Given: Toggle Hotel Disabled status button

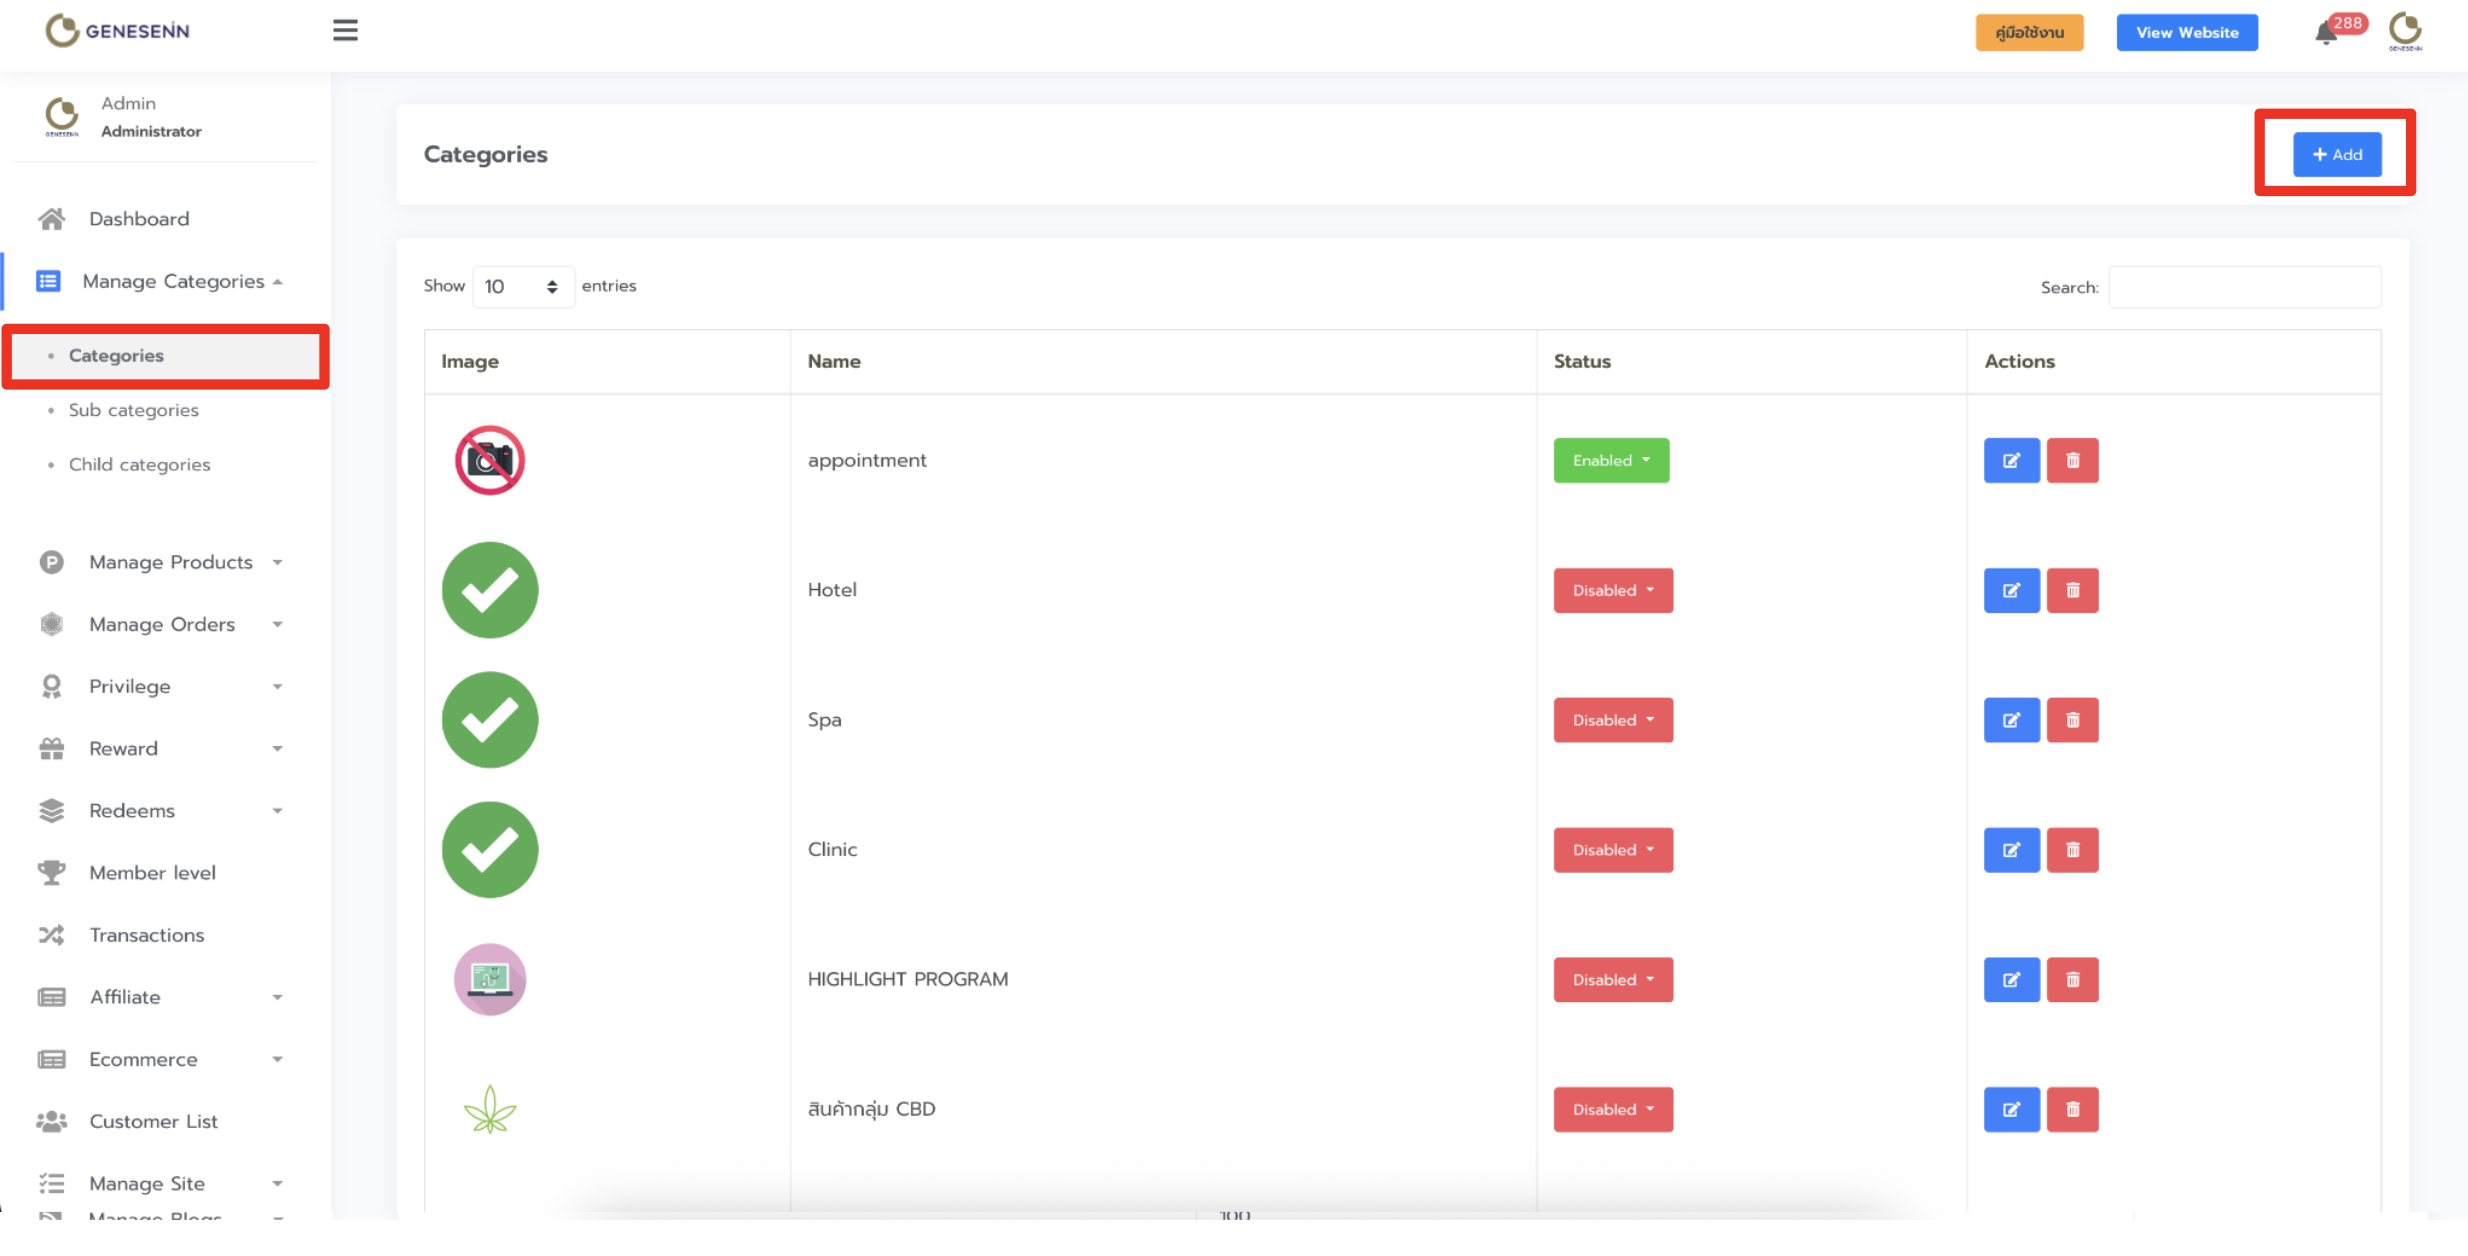Looking at the screenshot, I should 1612,590.
